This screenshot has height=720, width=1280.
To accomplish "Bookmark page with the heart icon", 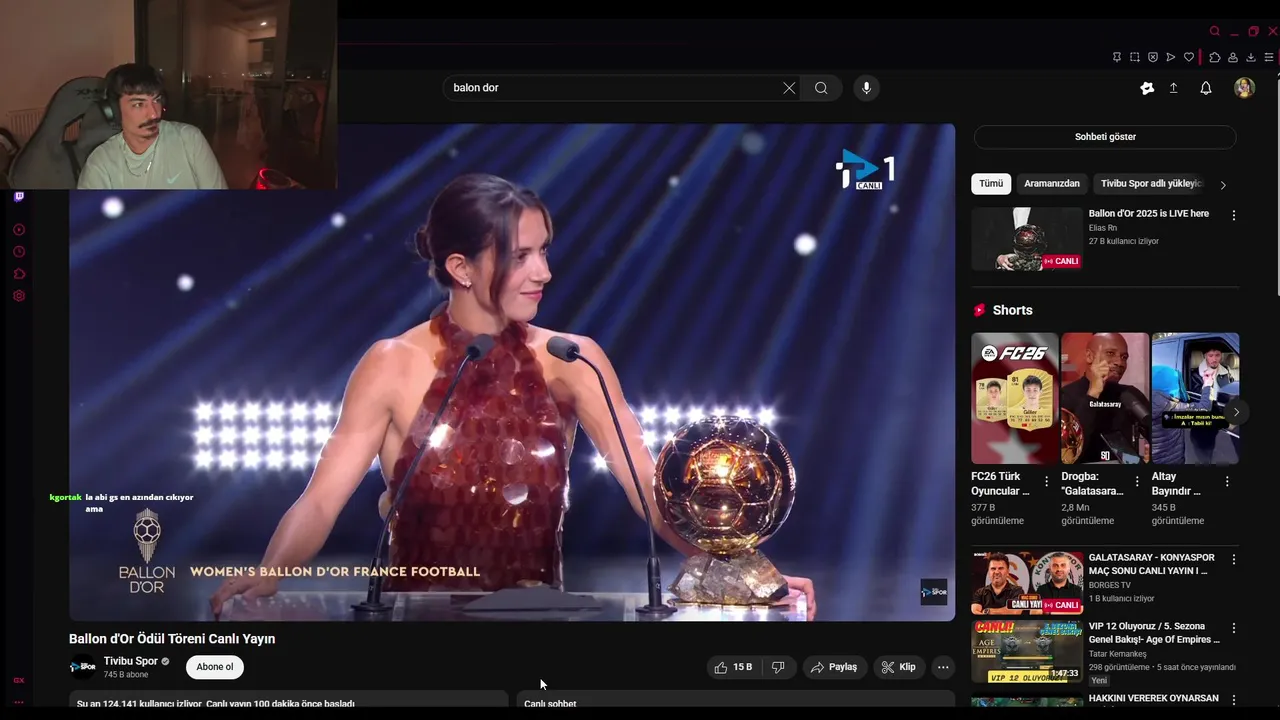I will coord(1189,58).
